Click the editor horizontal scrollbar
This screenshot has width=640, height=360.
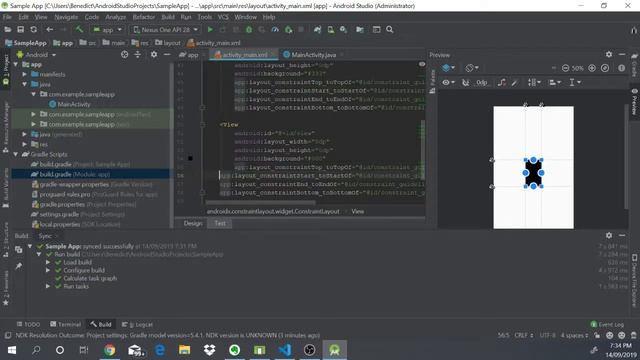click(260, 202)
